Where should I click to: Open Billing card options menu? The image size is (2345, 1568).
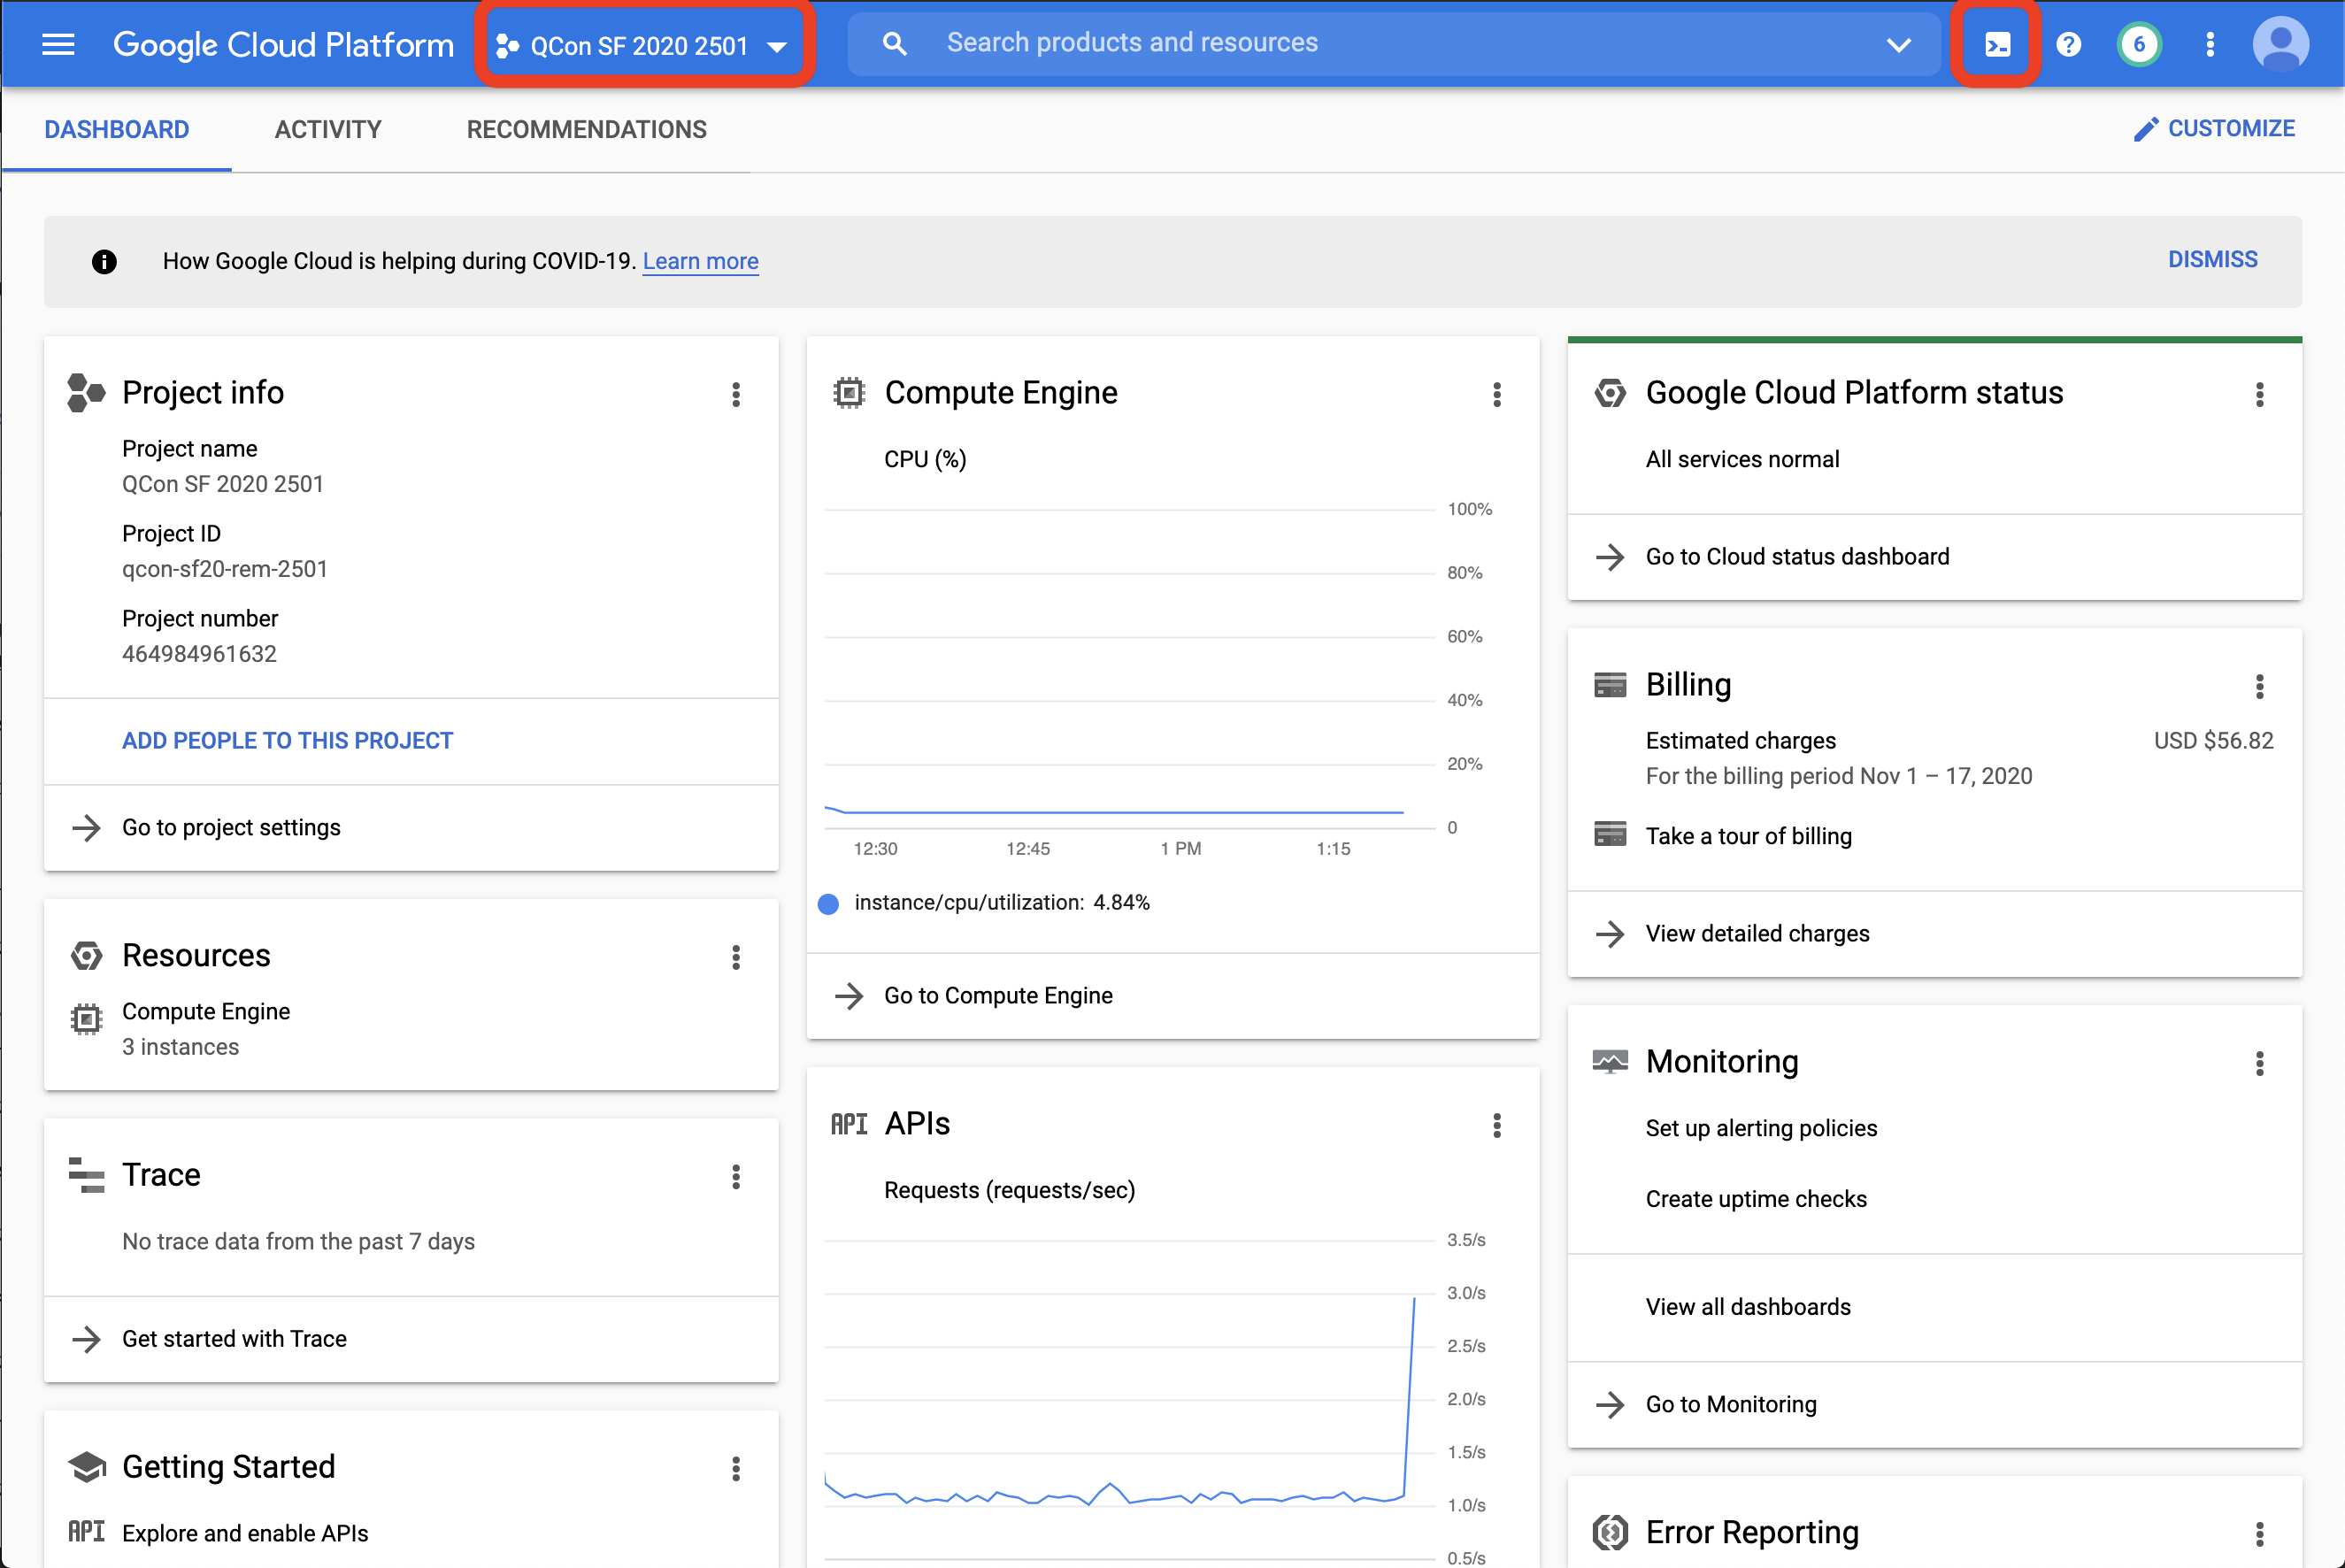pos(2259,686)
